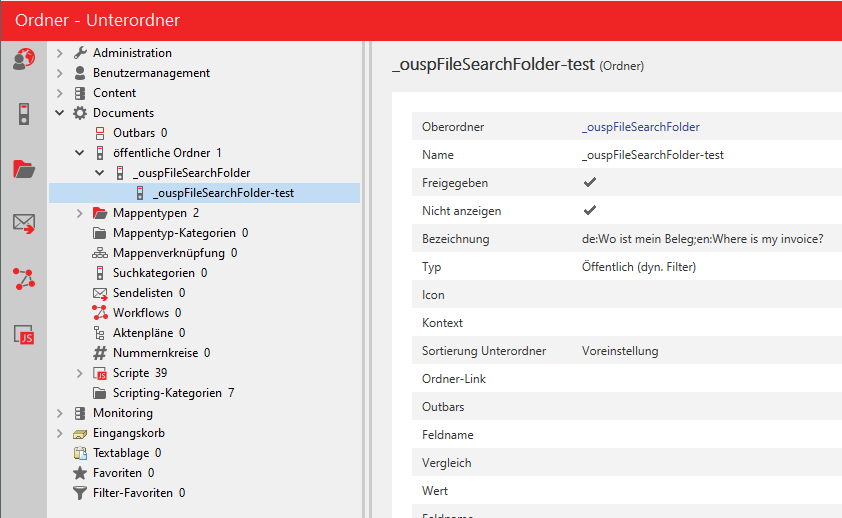Click the Scripte JS icon
Image resolution: width=842 pixels, height=518 pixels.
coord(100,373)
